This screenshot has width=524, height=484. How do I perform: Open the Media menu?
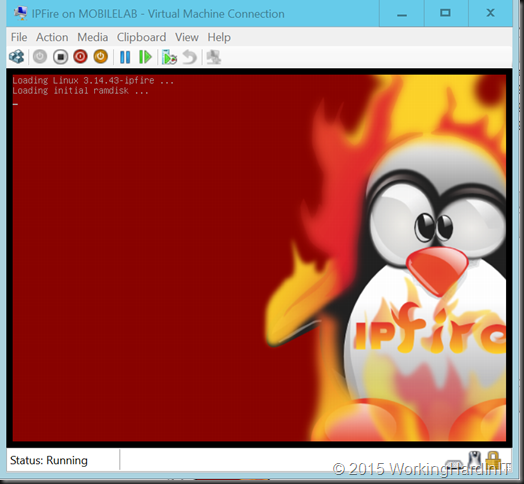(x=93, y=37)
